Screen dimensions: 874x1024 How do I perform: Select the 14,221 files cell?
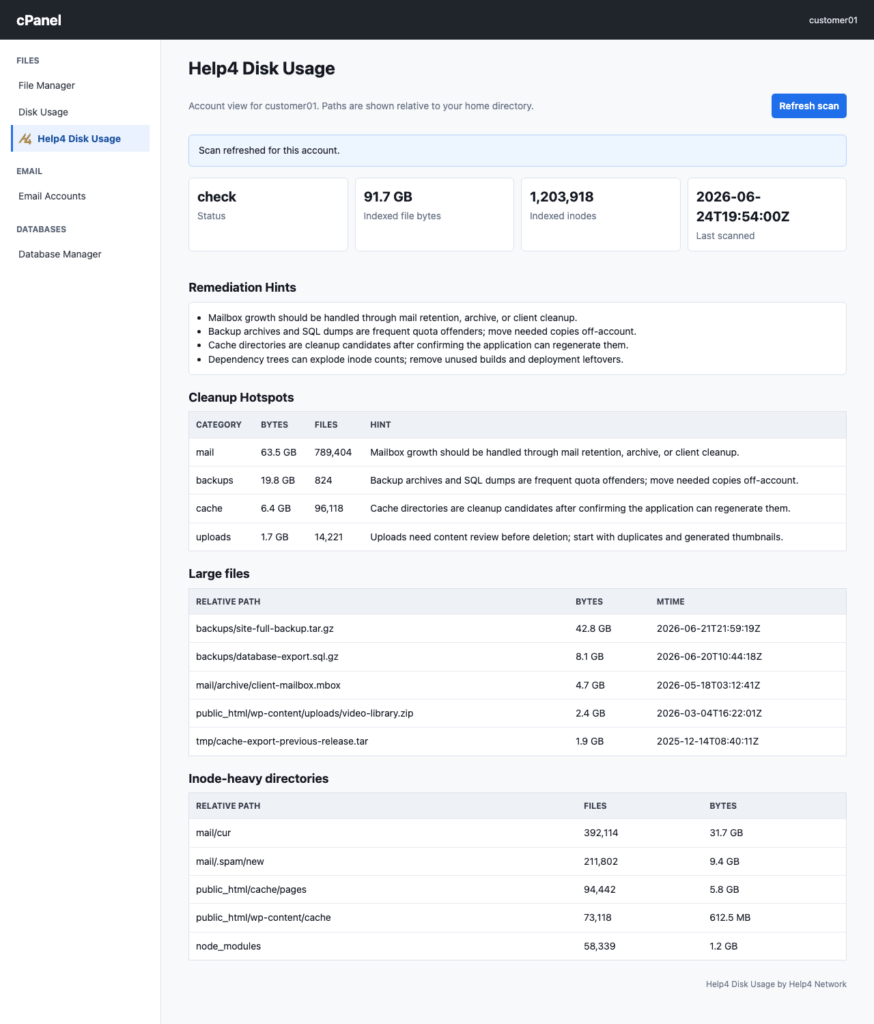point(329,537)
